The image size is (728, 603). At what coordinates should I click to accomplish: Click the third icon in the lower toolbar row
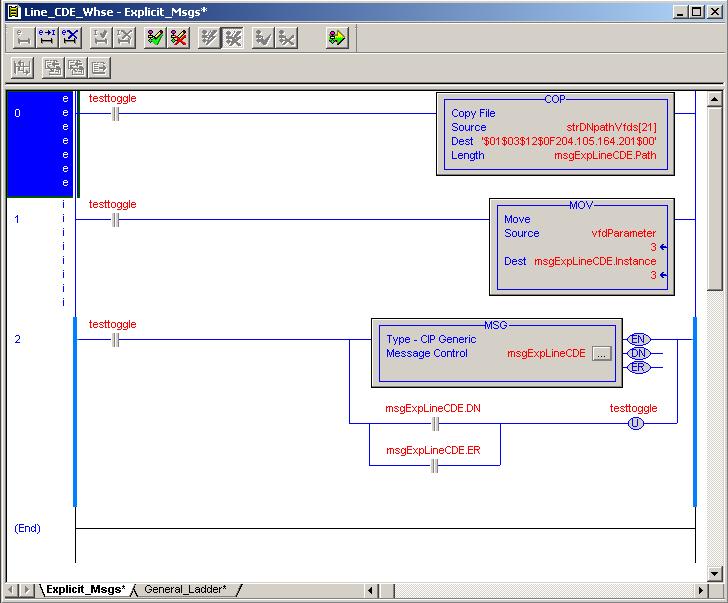tap(76, 68)
